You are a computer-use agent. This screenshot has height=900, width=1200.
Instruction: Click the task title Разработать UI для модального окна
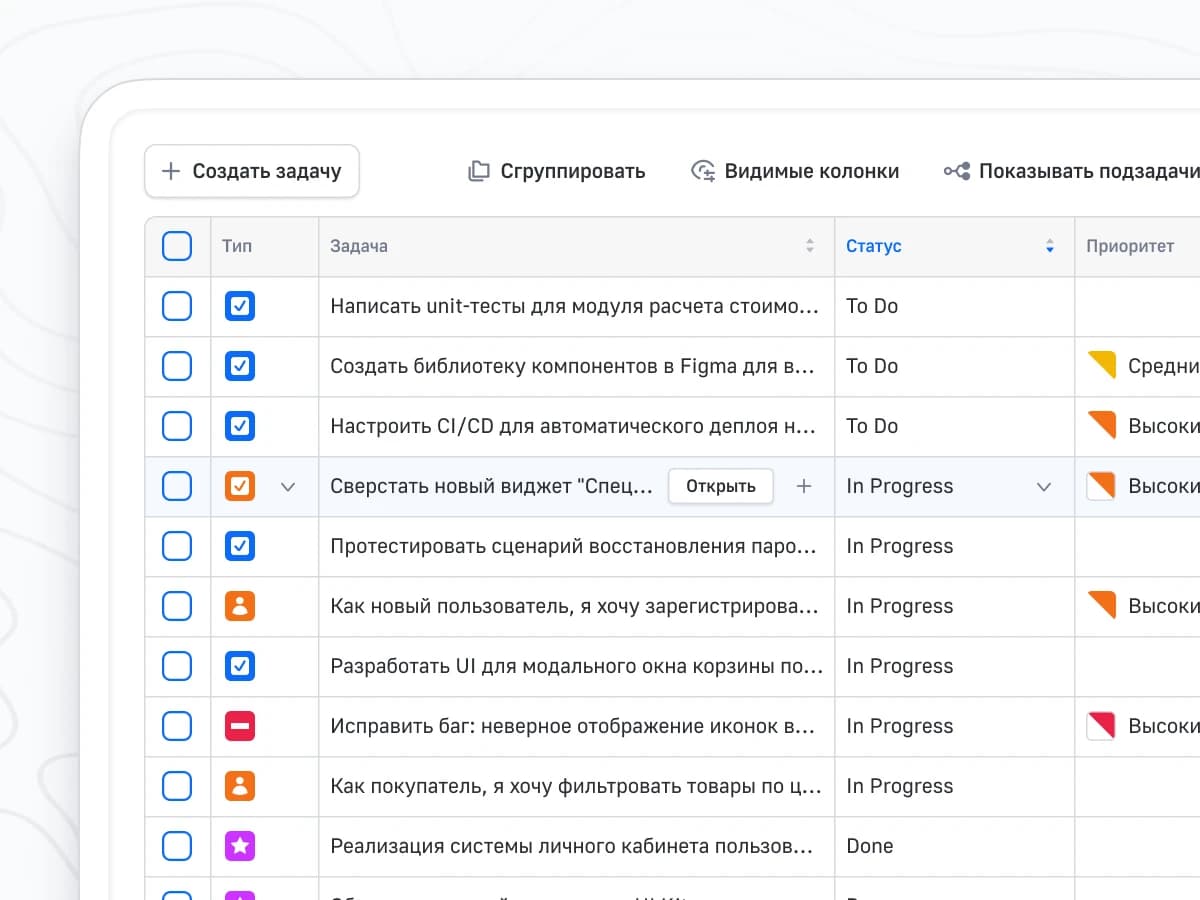576,666
